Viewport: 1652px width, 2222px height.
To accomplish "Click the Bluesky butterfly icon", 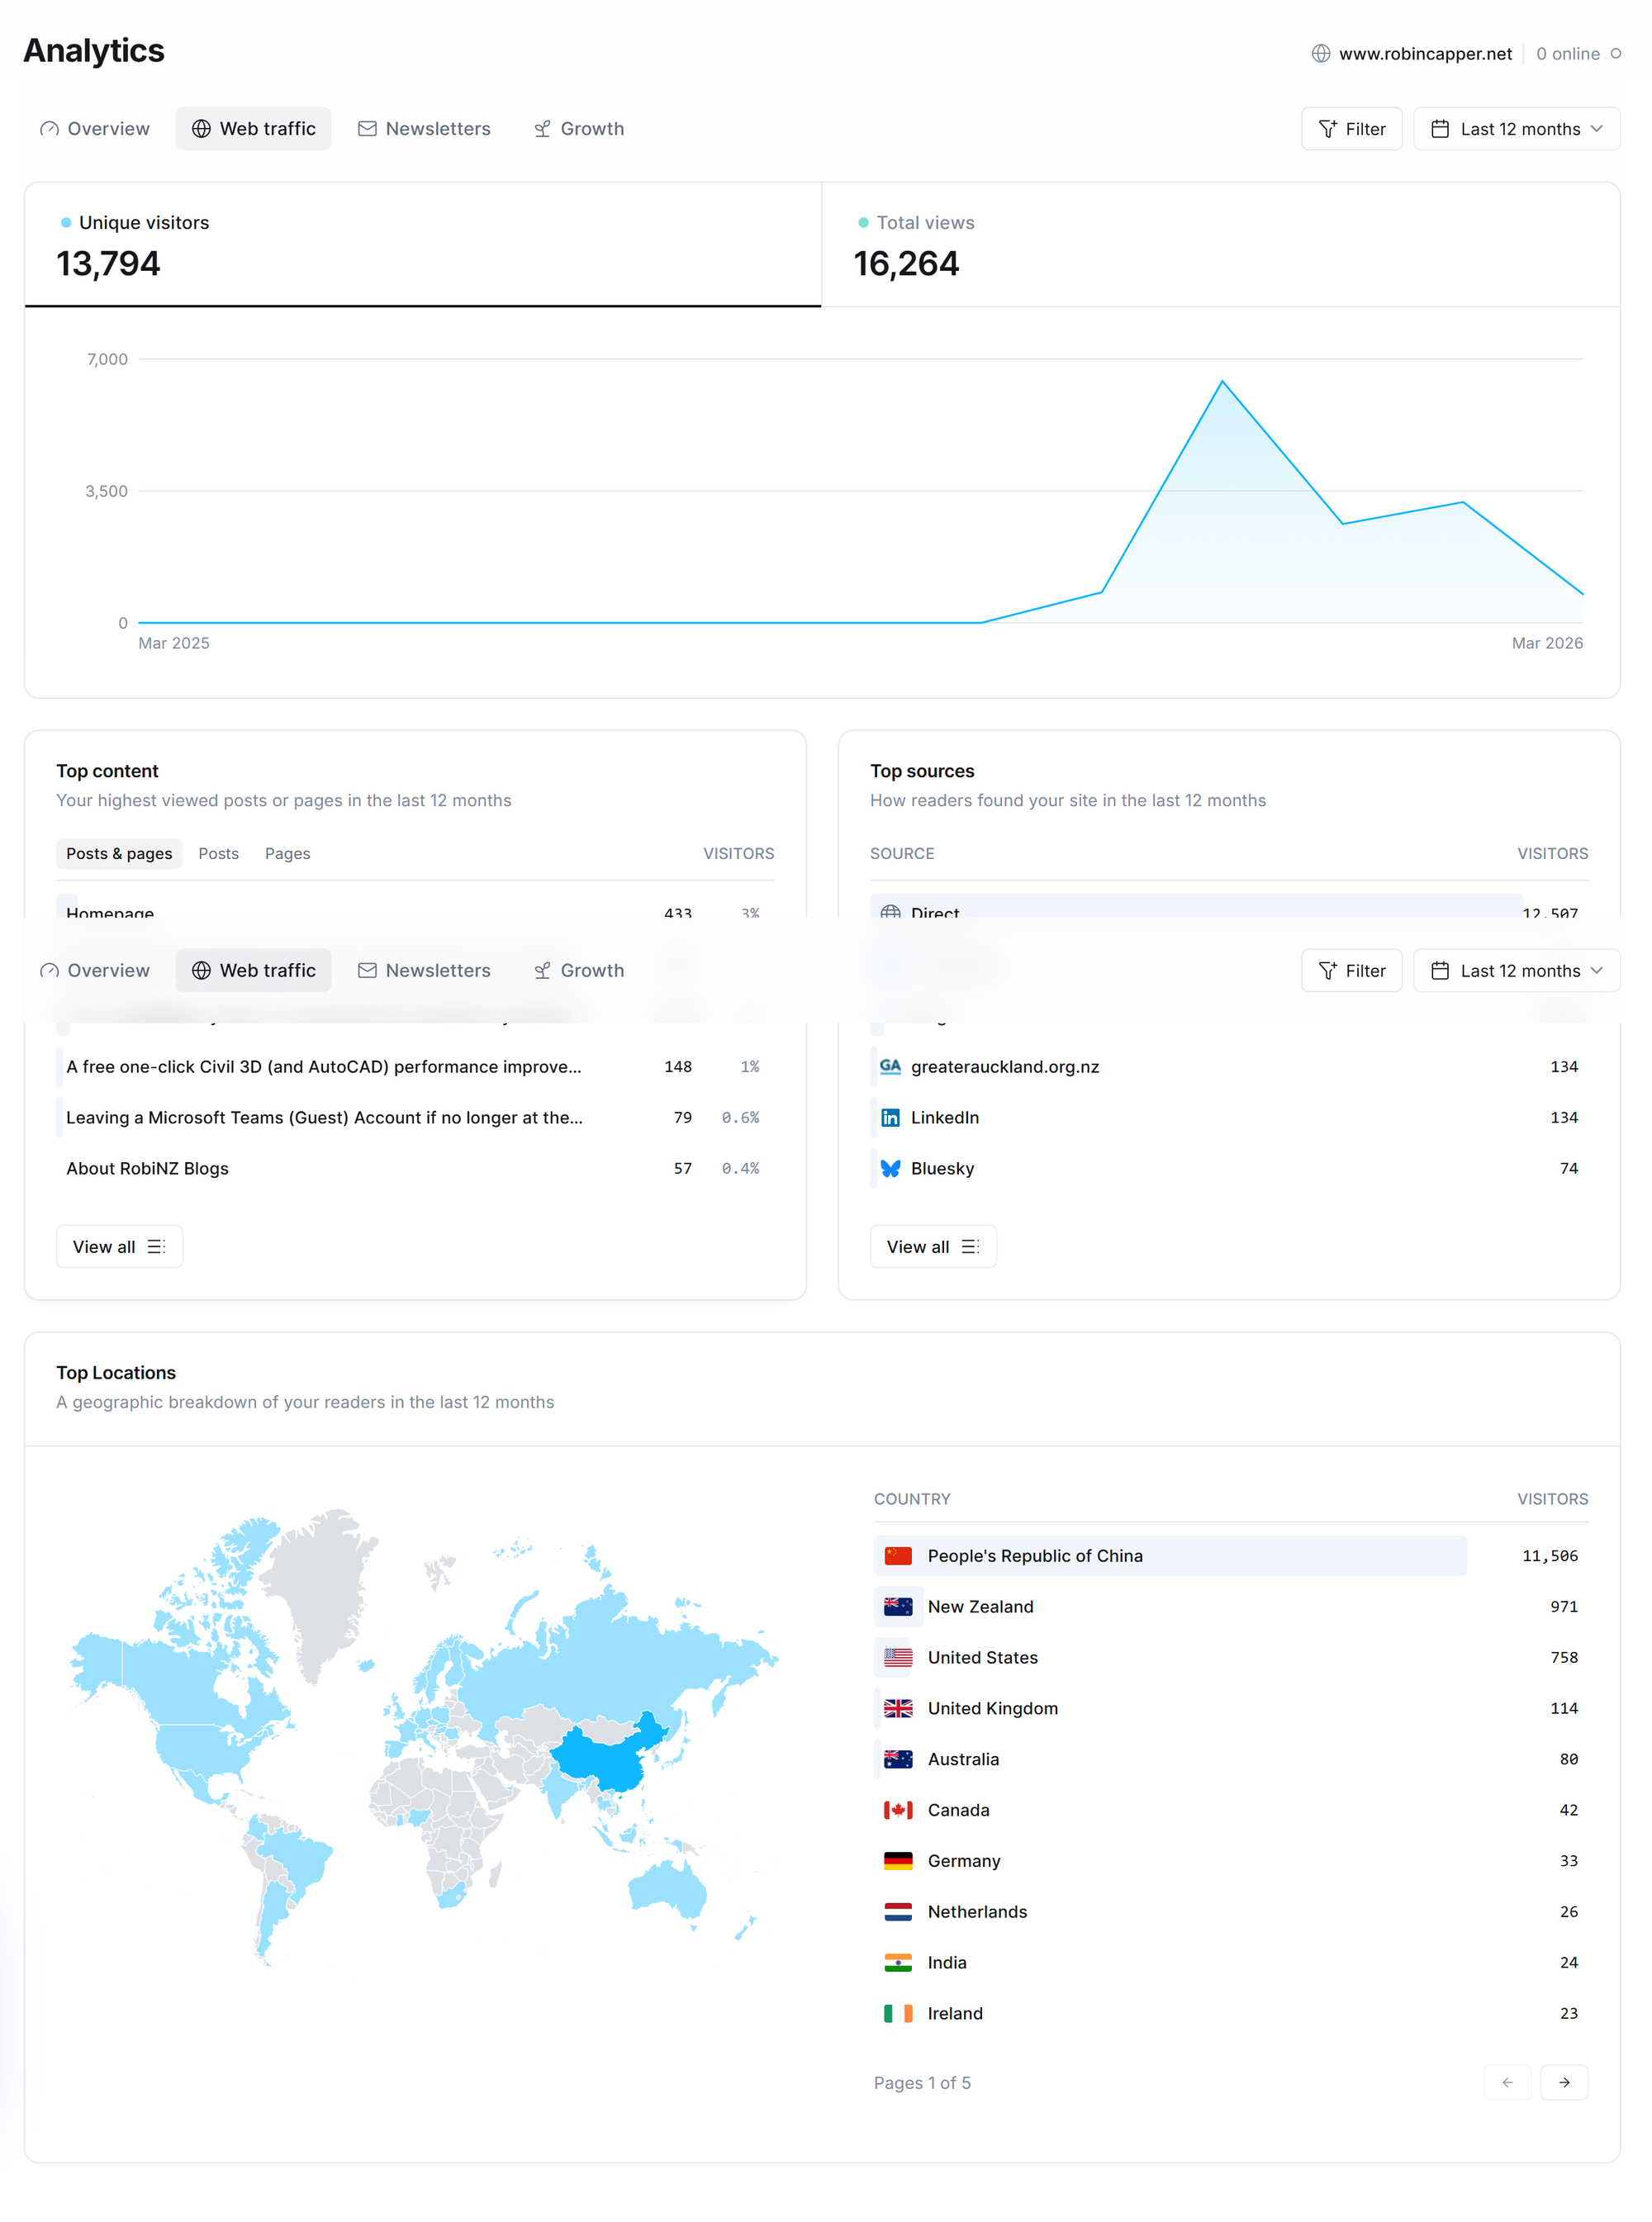I will tap(890, 1168).
